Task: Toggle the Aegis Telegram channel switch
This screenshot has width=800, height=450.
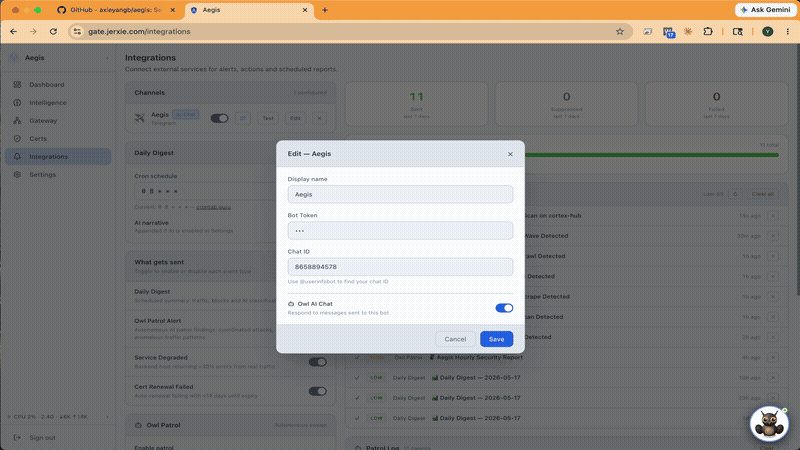Action: click(x=219, y=118)
